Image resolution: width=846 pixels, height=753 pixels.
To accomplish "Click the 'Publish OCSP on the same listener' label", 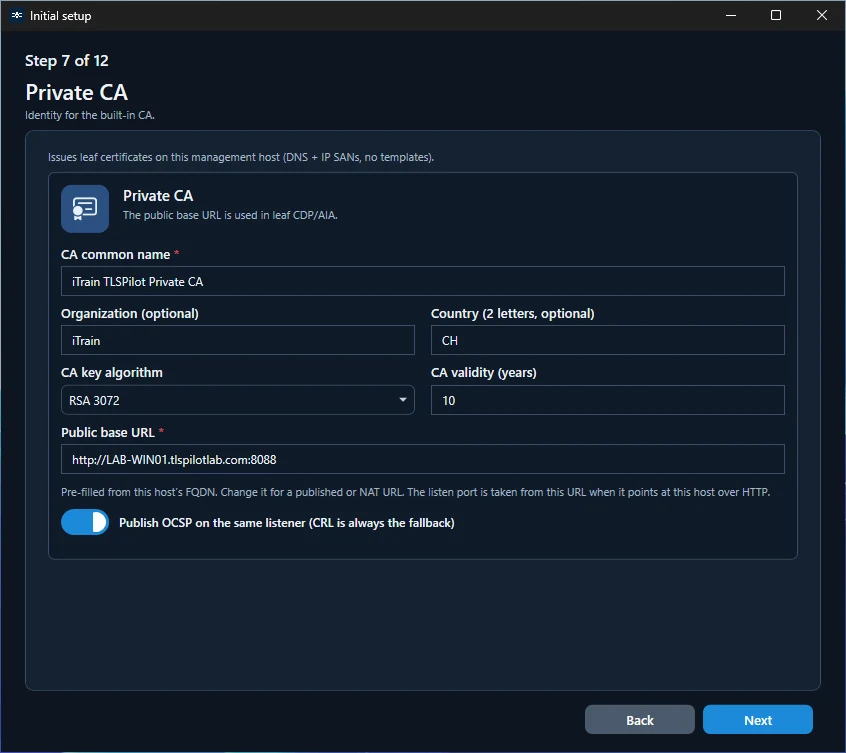I will (x=286, y=523).
